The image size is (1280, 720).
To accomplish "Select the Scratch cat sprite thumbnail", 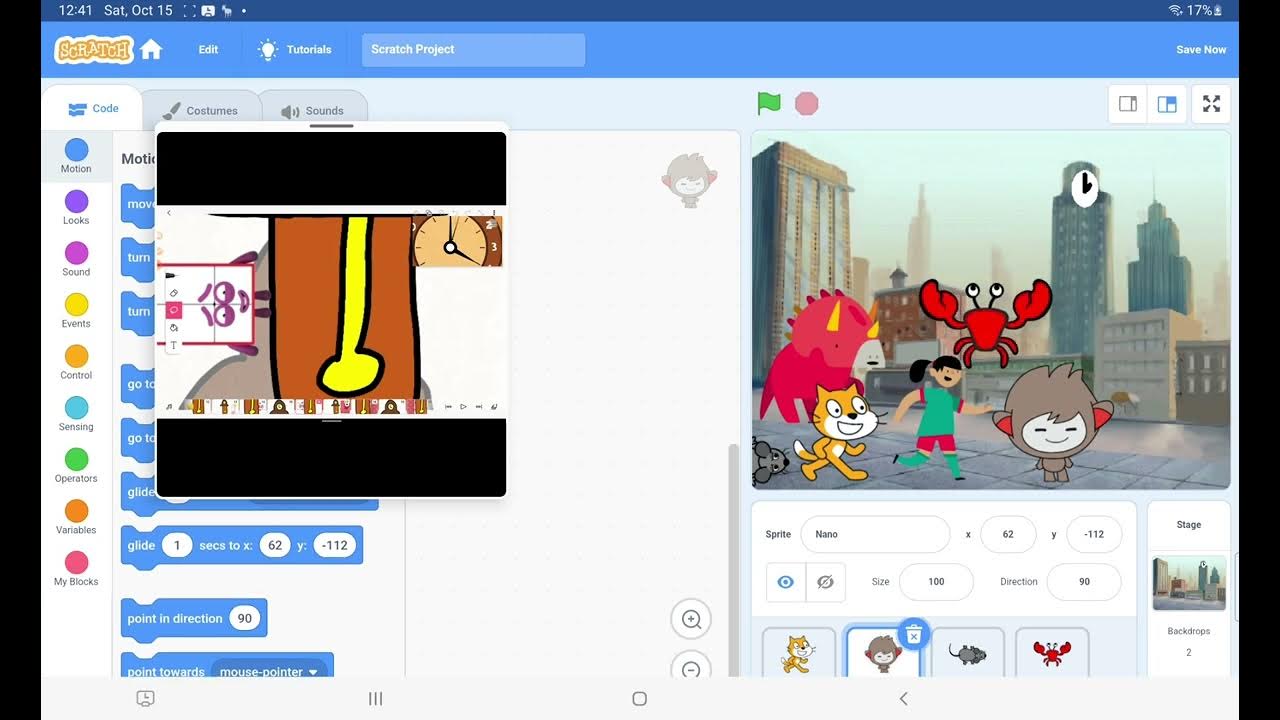I will 798,653.
